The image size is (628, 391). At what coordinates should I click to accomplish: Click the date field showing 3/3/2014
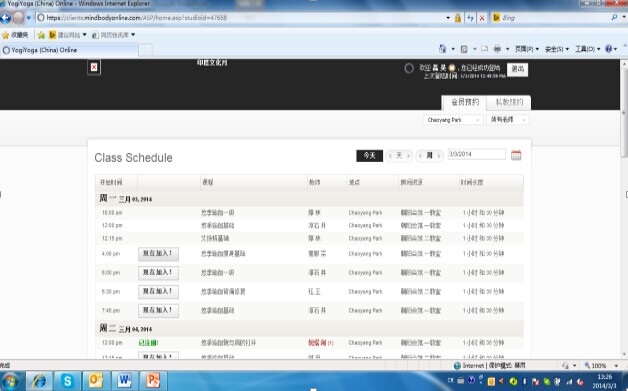click(x=476, y=154)
